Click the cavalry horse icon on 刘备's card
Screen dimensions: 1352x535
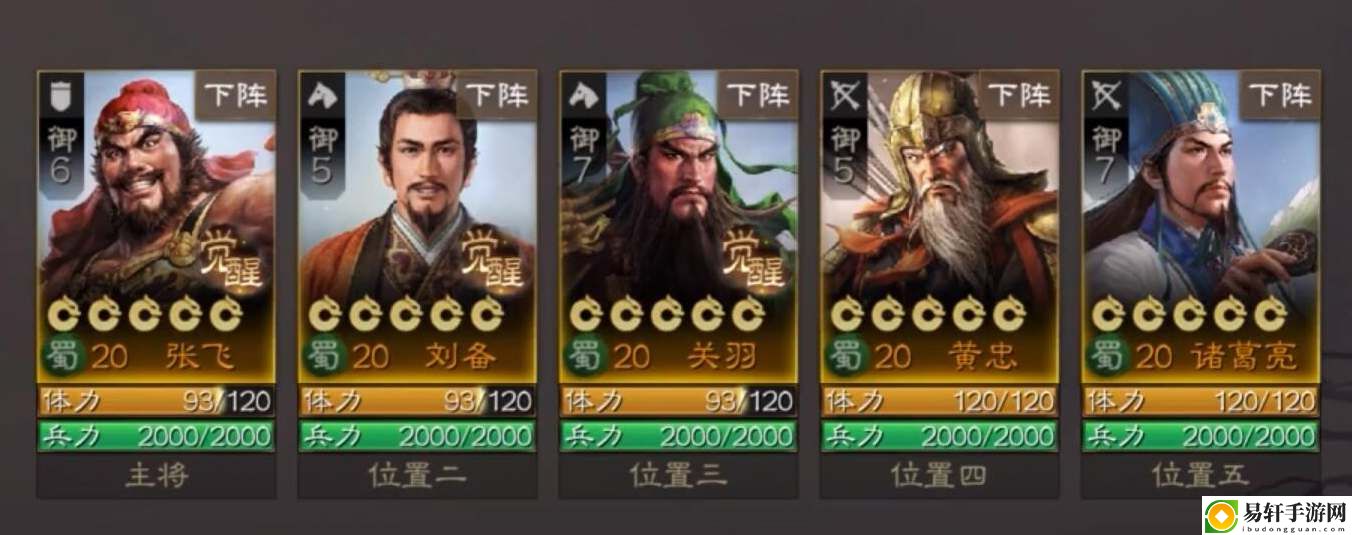321,97
